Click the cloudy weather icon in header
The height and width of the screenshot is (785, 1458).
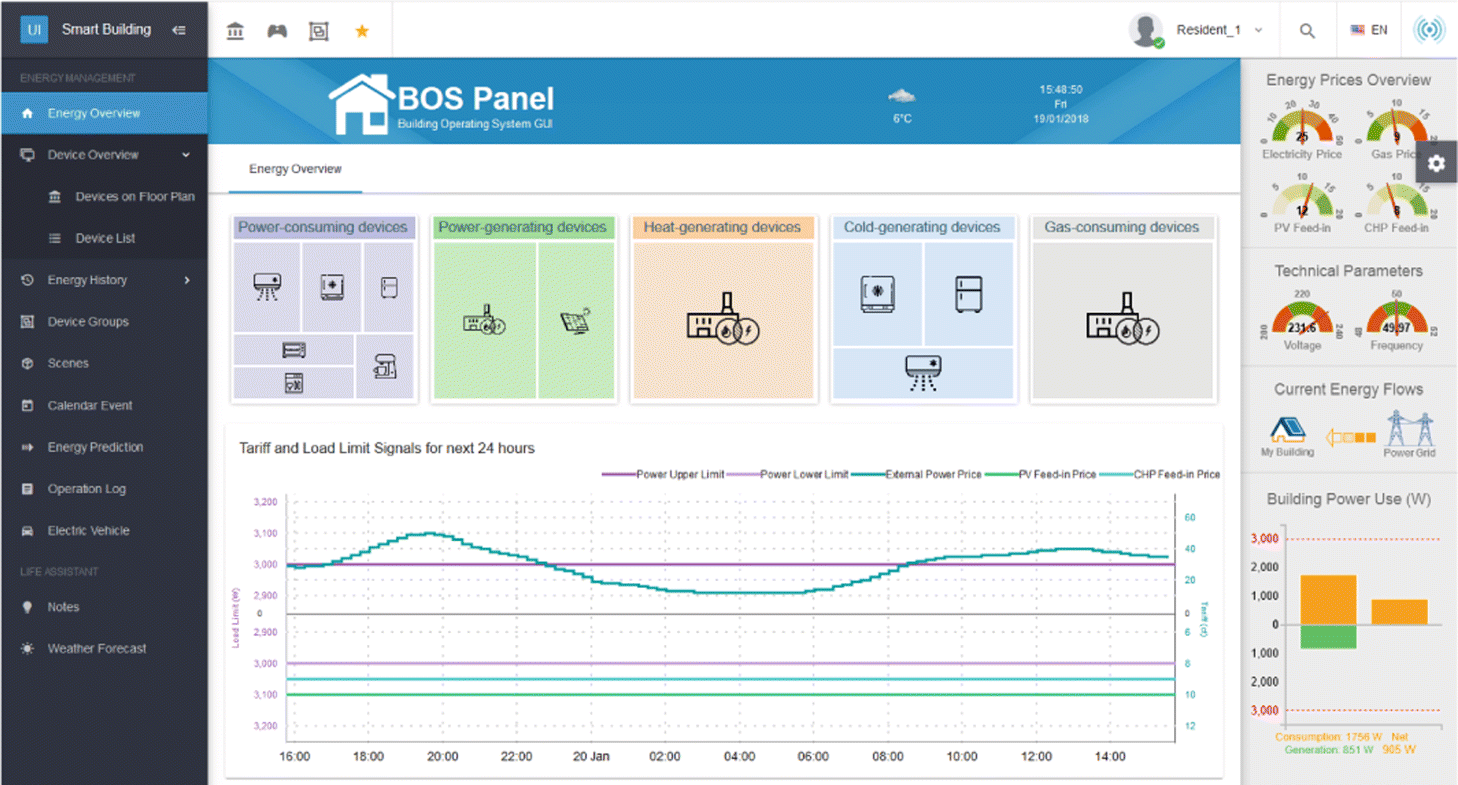(902, 96)
